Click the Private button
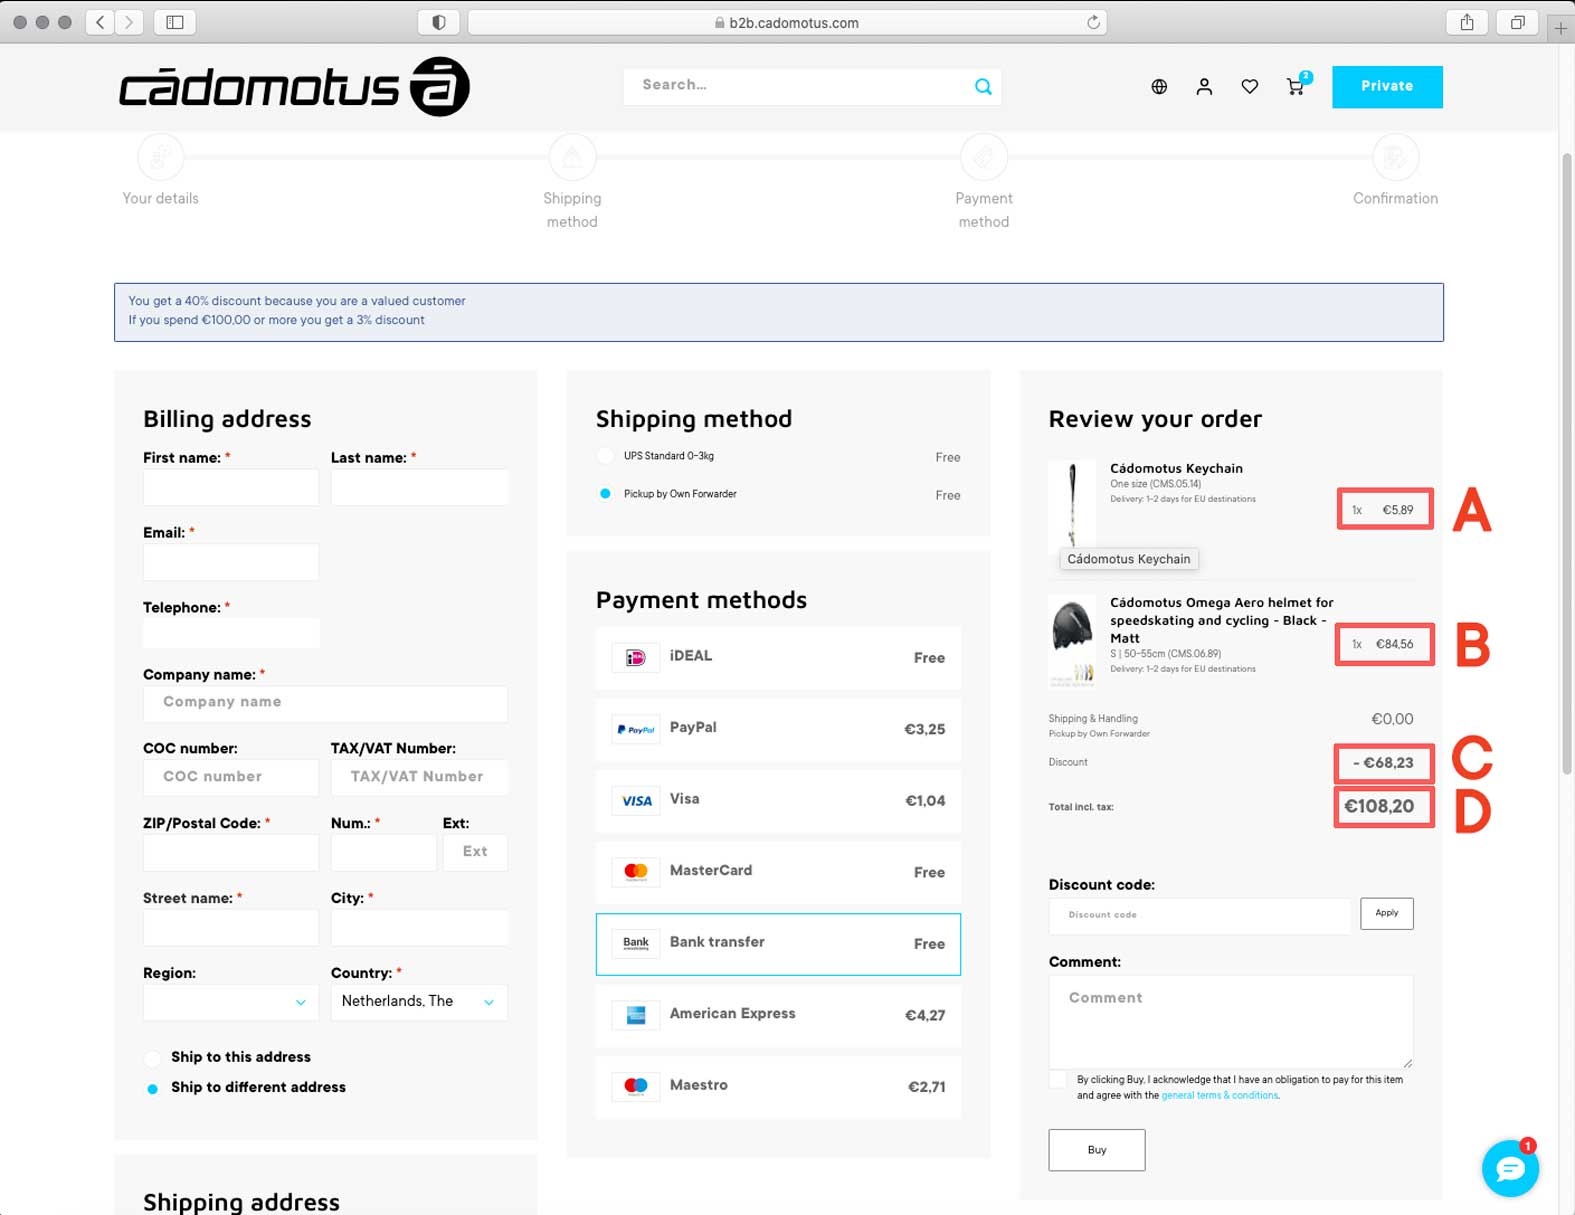 1387,87
